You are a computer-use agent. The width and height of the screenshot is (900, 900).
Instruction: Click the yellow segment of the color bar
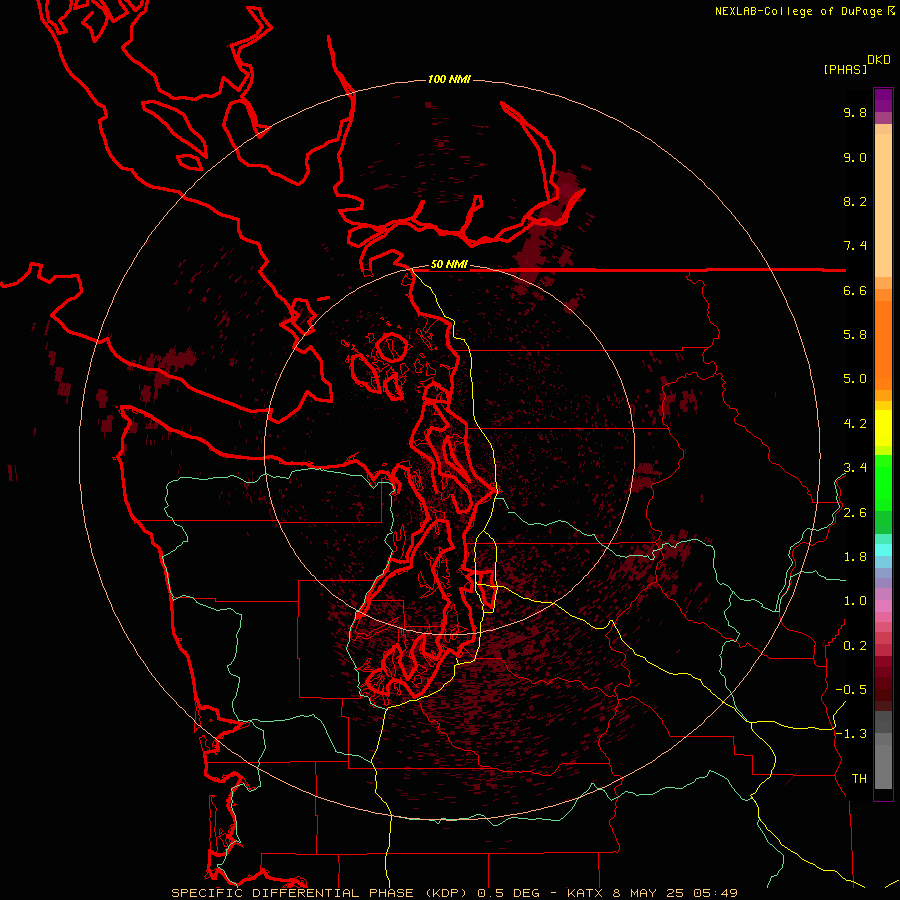(x=883, y=428)
